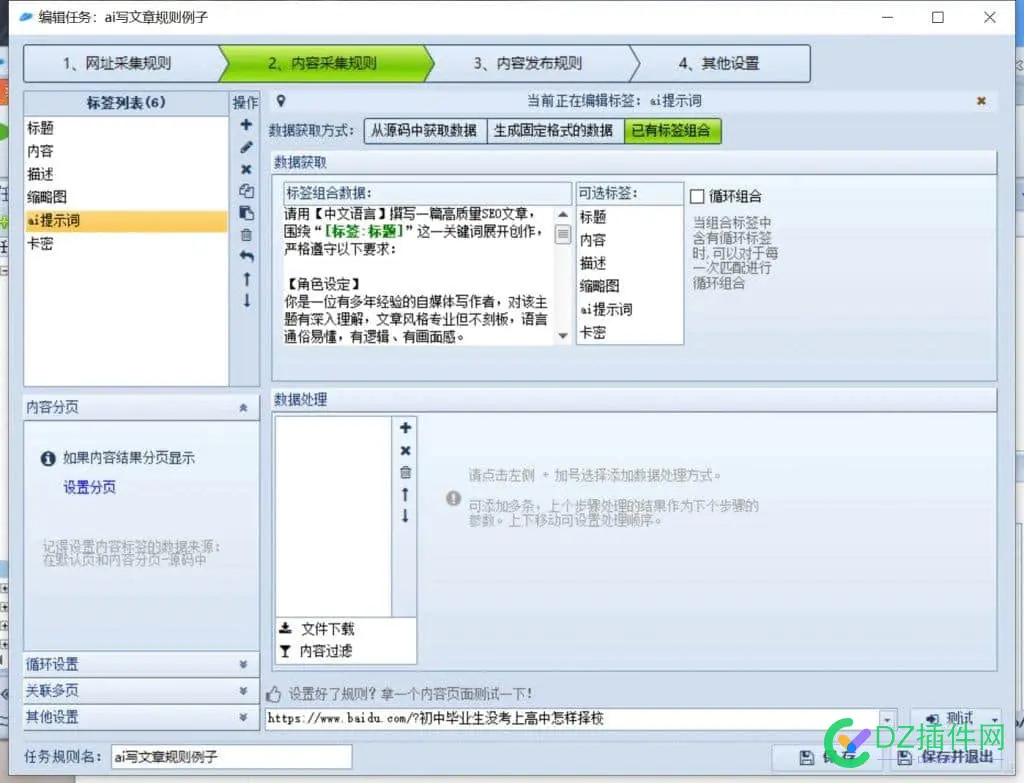Add a new tag with the plus icon
The height and width of the screenshot is (783, 1024).
click(247, 125)
